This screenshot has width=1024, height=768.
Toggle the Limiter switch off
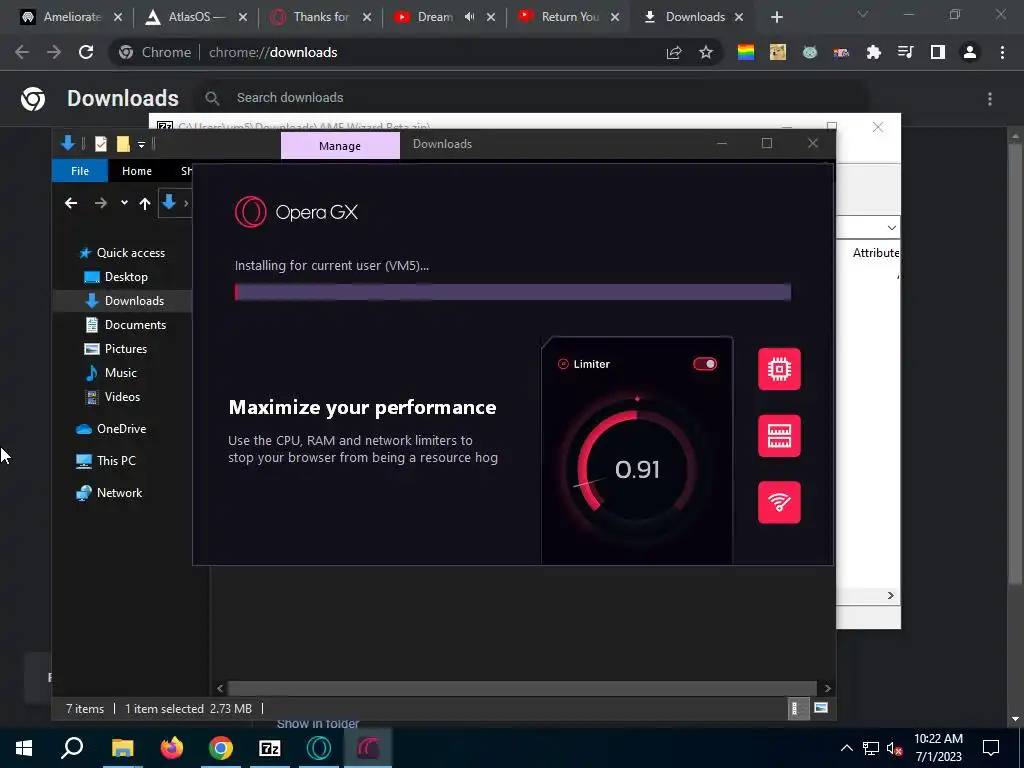click(705, 364)
